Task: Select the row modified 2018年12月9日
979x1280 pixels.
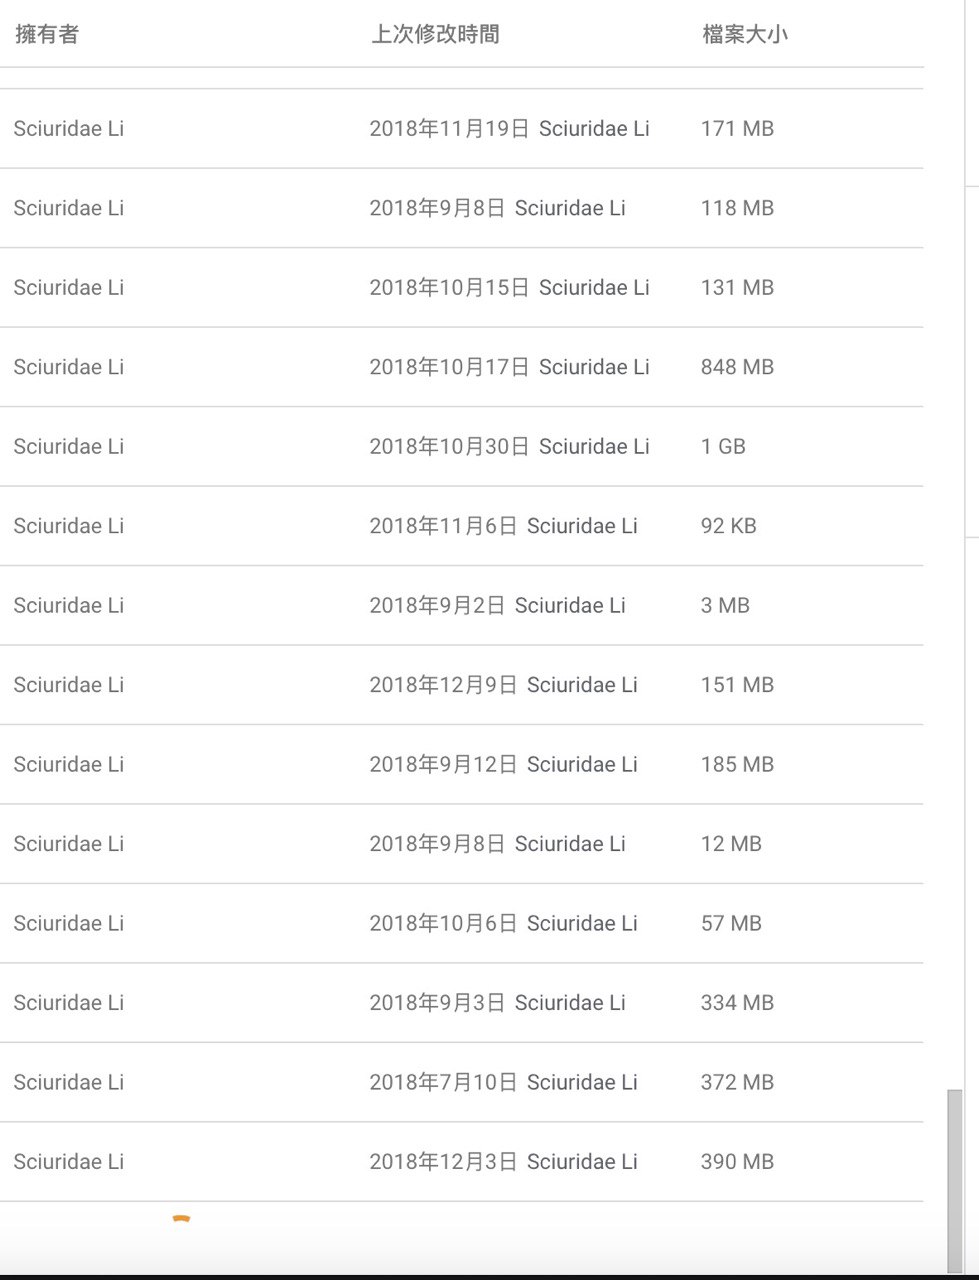Action: click(461, 685)
